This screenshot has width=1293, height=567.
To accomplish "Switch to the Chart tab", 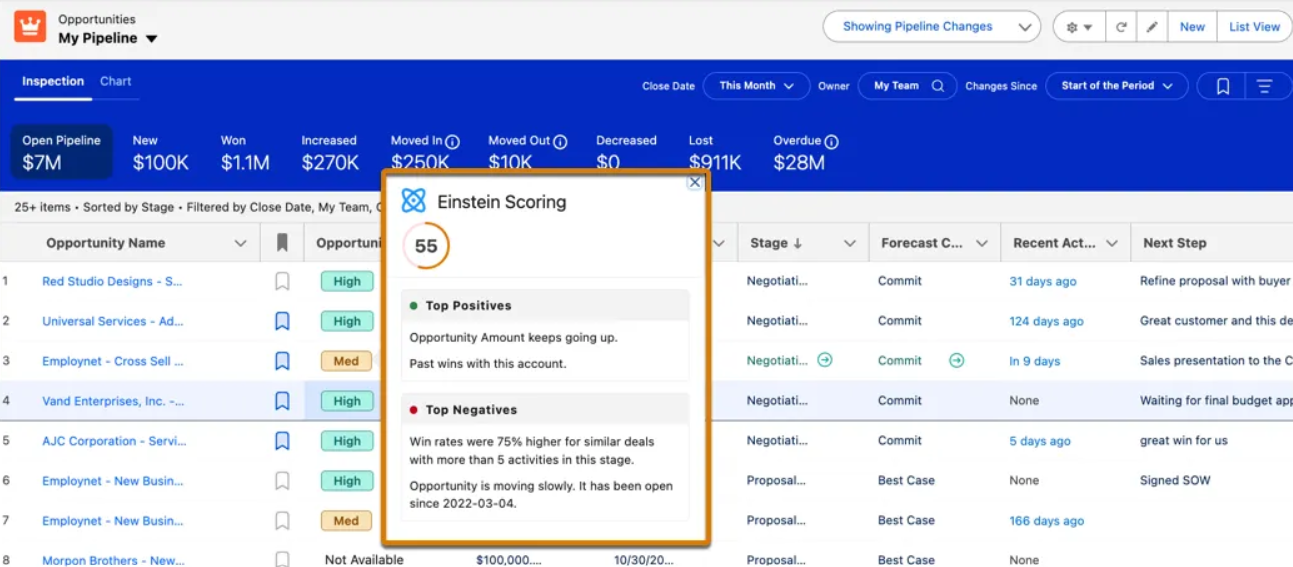I will [x=115, y=82].
